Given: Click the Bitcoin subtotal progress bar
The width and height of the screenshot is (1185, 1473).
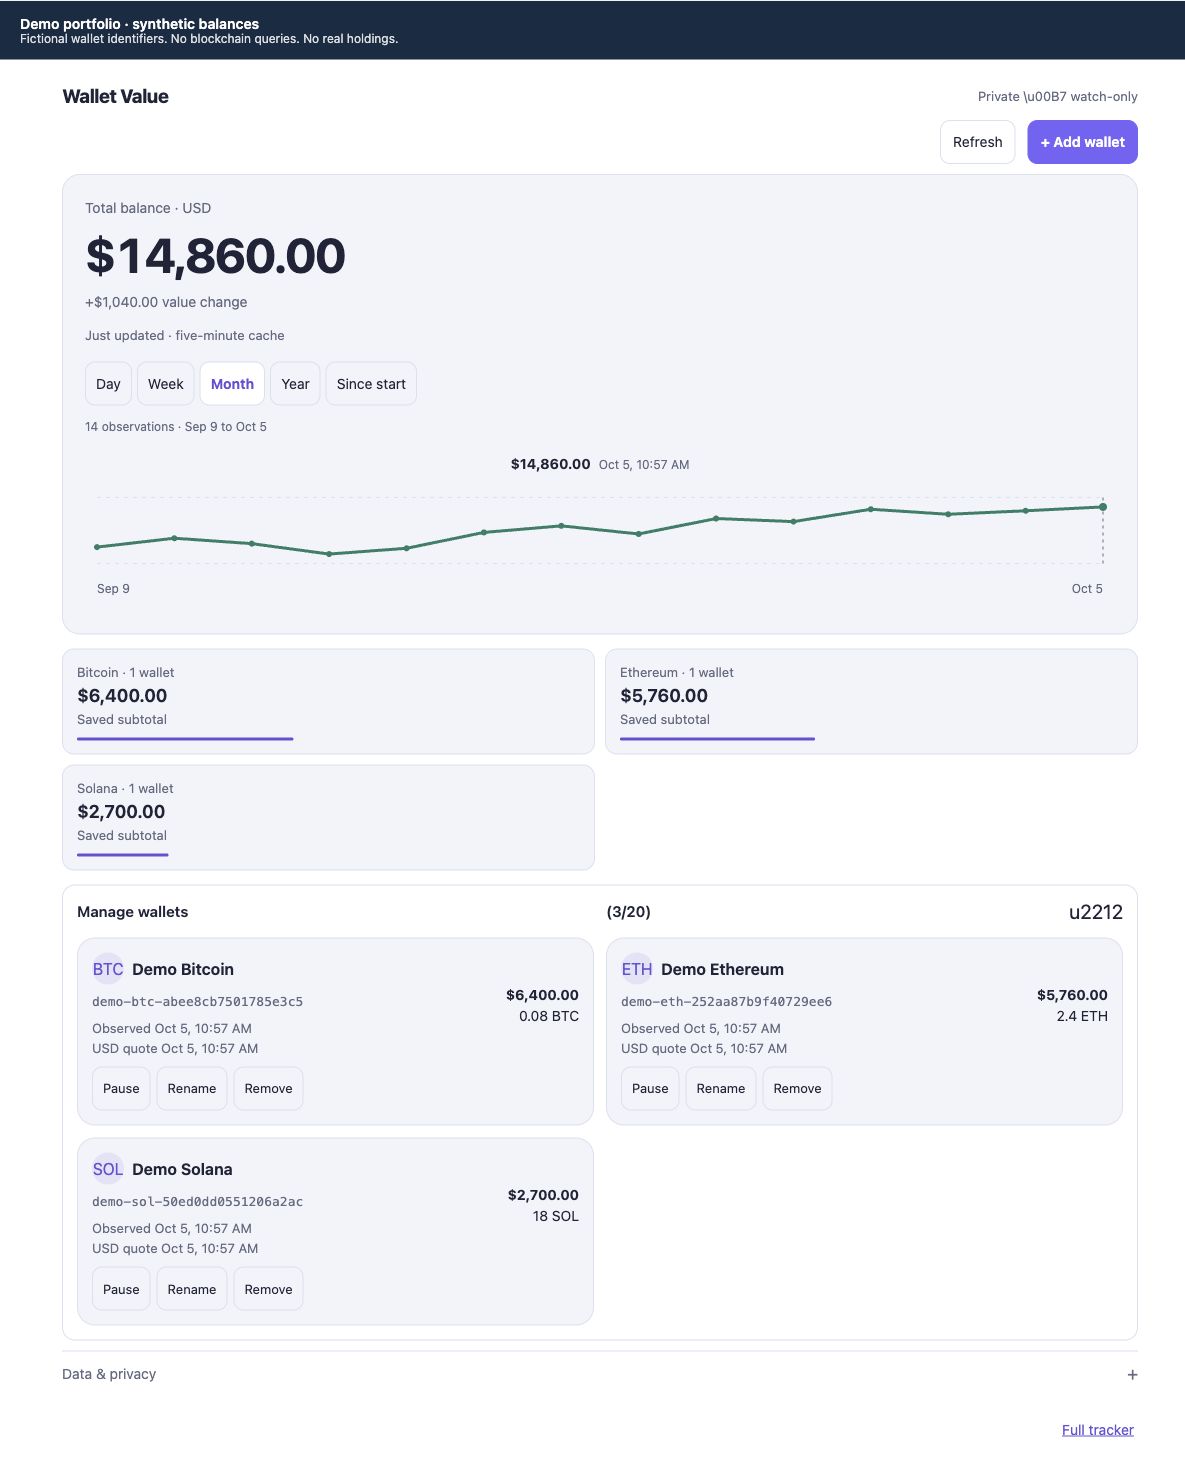Looking at the screenshot, I should click(x=185, y=739).
